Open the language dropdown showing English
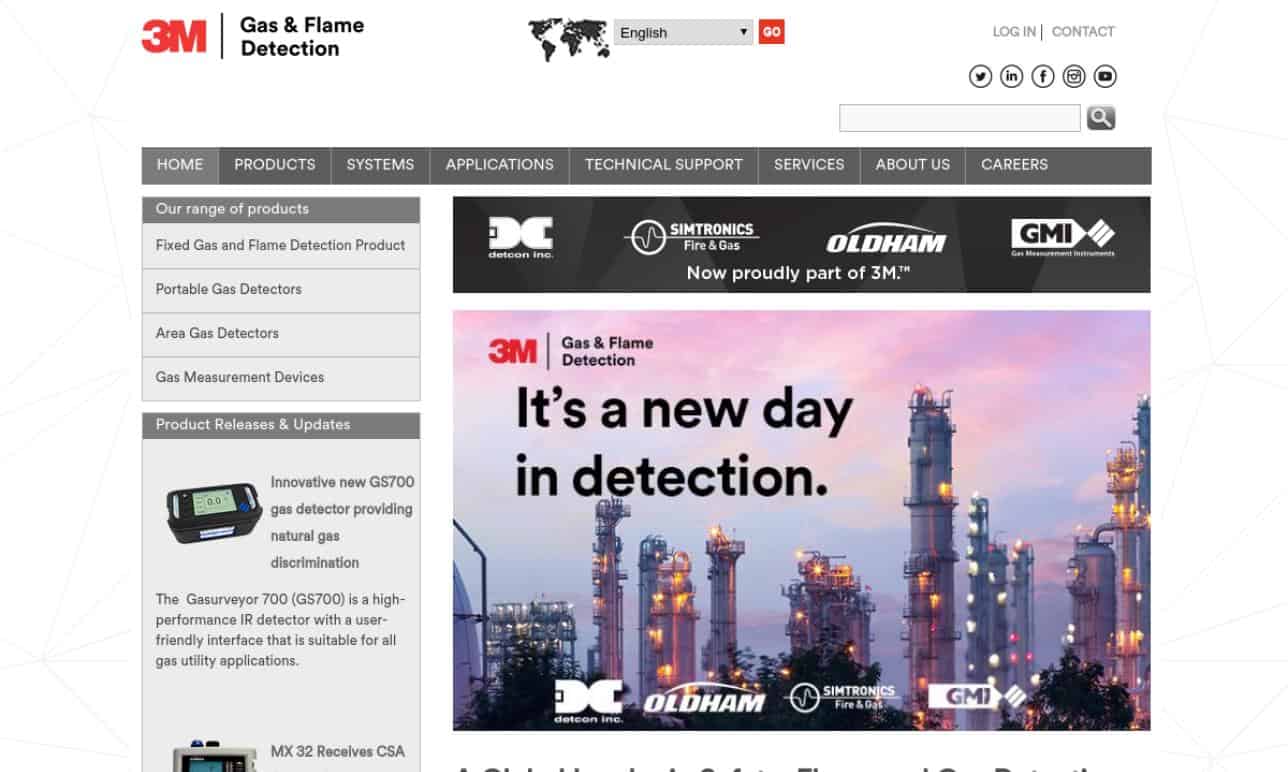 tap(683, 32)
